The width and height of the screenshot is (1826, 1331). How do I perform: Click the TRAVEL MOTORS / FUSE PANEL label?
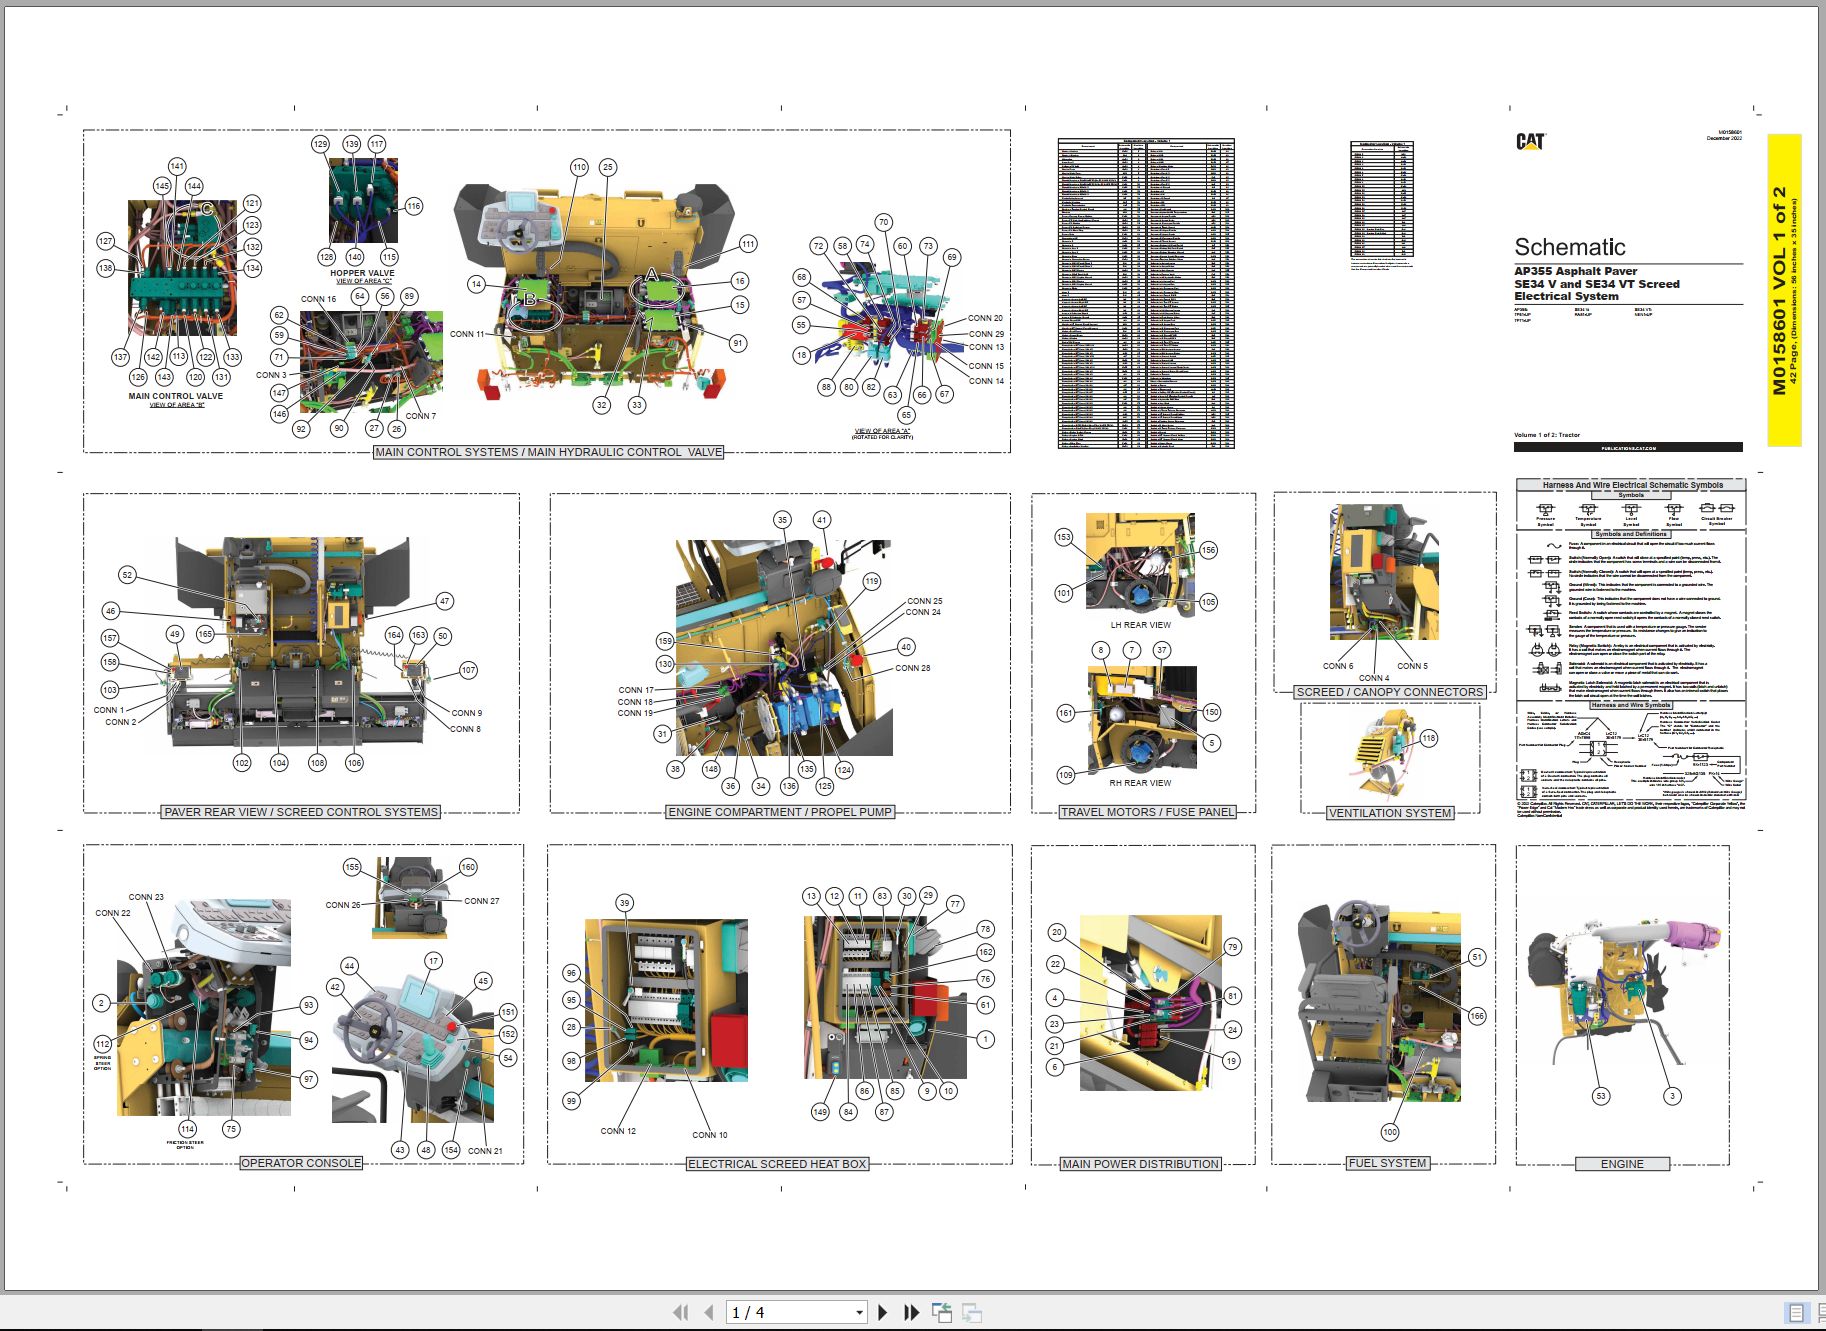pos(1147,812)
